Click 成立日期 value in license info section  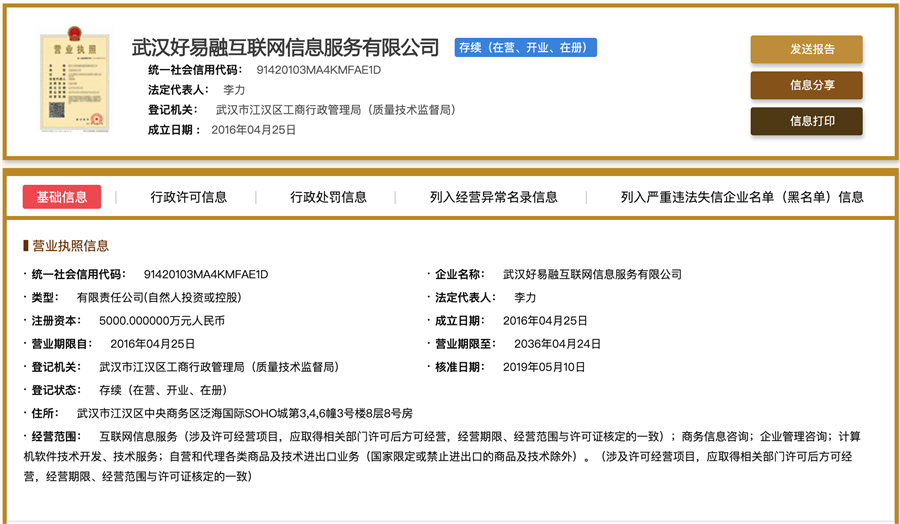pos(545,321)
